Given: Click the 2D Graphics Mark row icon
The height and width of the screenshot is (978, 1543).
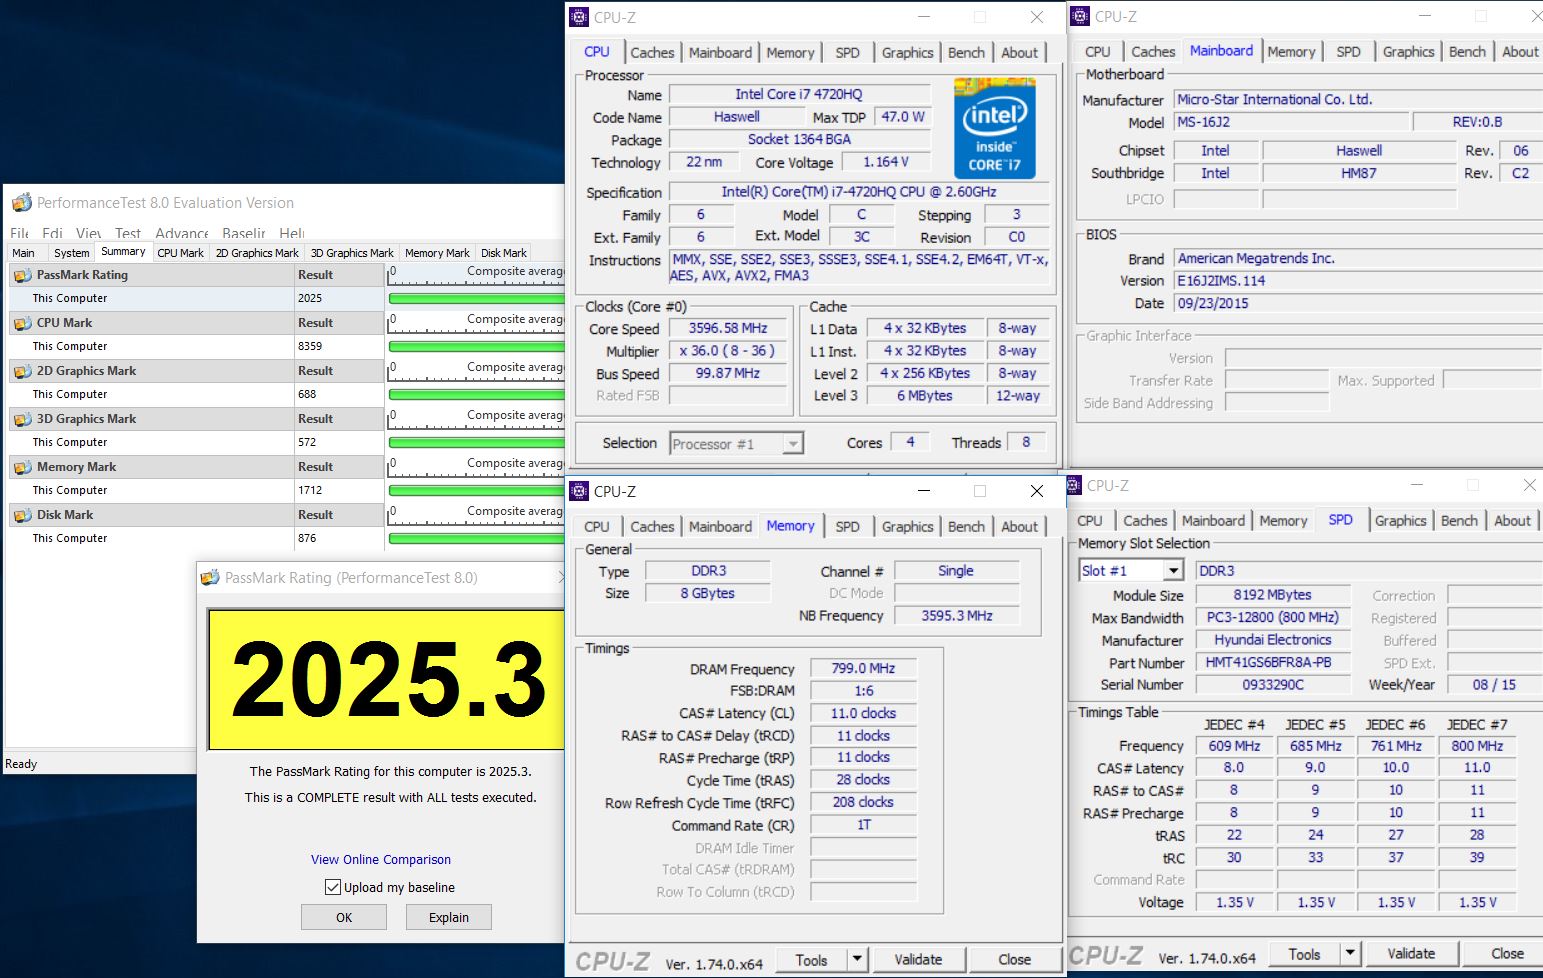Looking at the screenshot, I should tap(22, 371).
